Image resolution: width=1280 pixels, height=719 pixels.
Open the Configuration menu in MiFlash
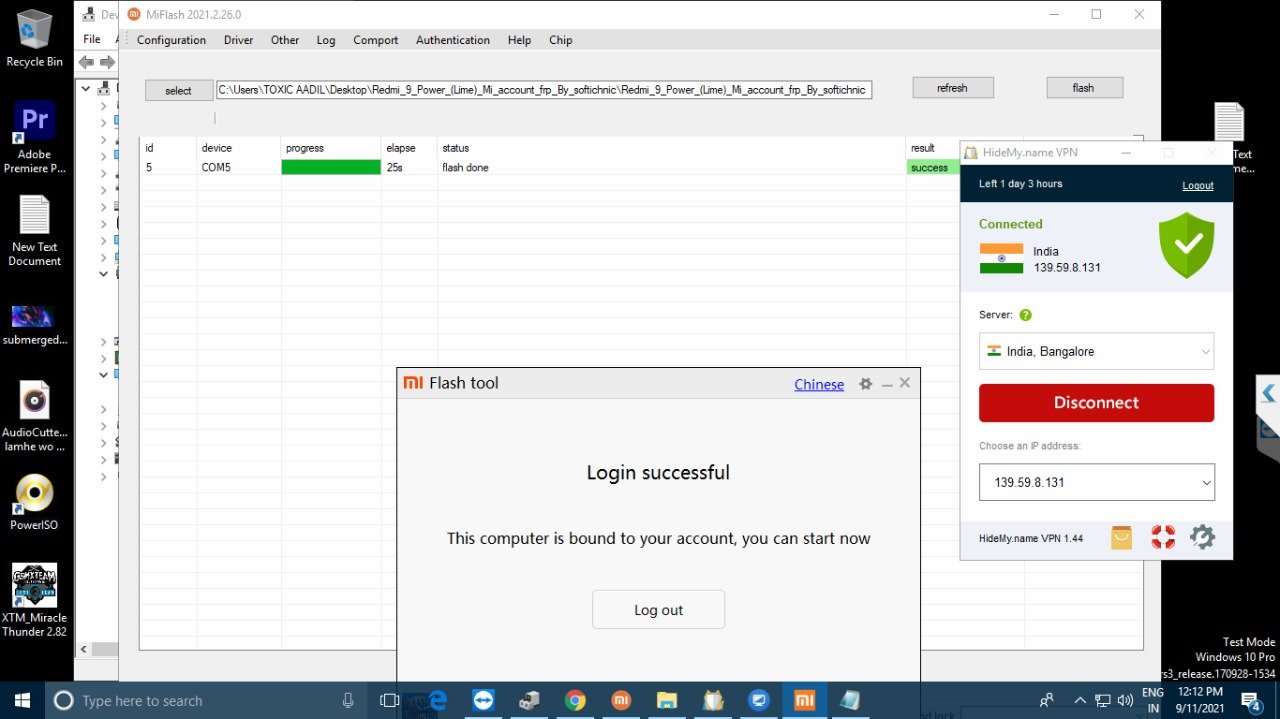(171, 40)
